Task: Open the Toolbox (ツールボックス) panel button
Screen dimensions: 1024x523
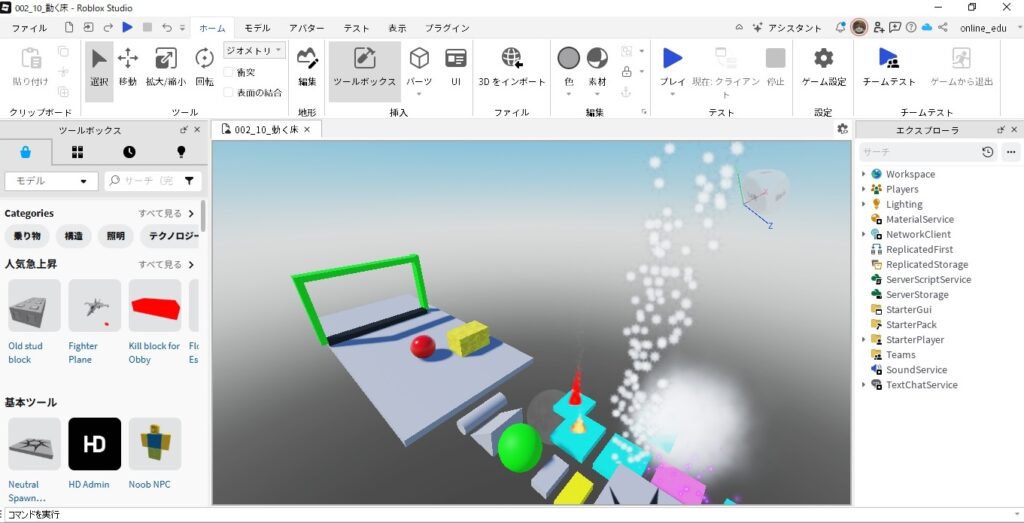Action: click(x=364, y=66)
